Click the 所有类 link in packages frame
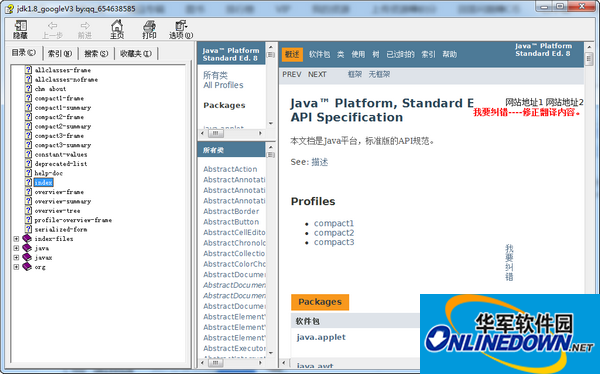 (x=215, y=75)
